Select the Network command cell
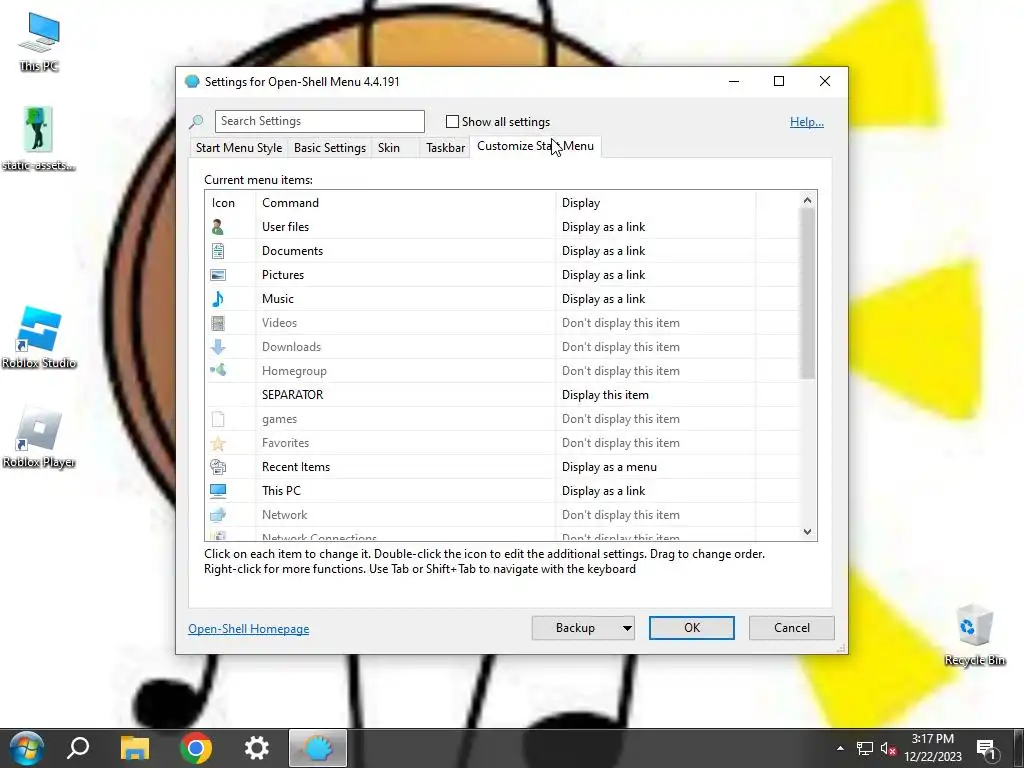 [x=406, y=515]
